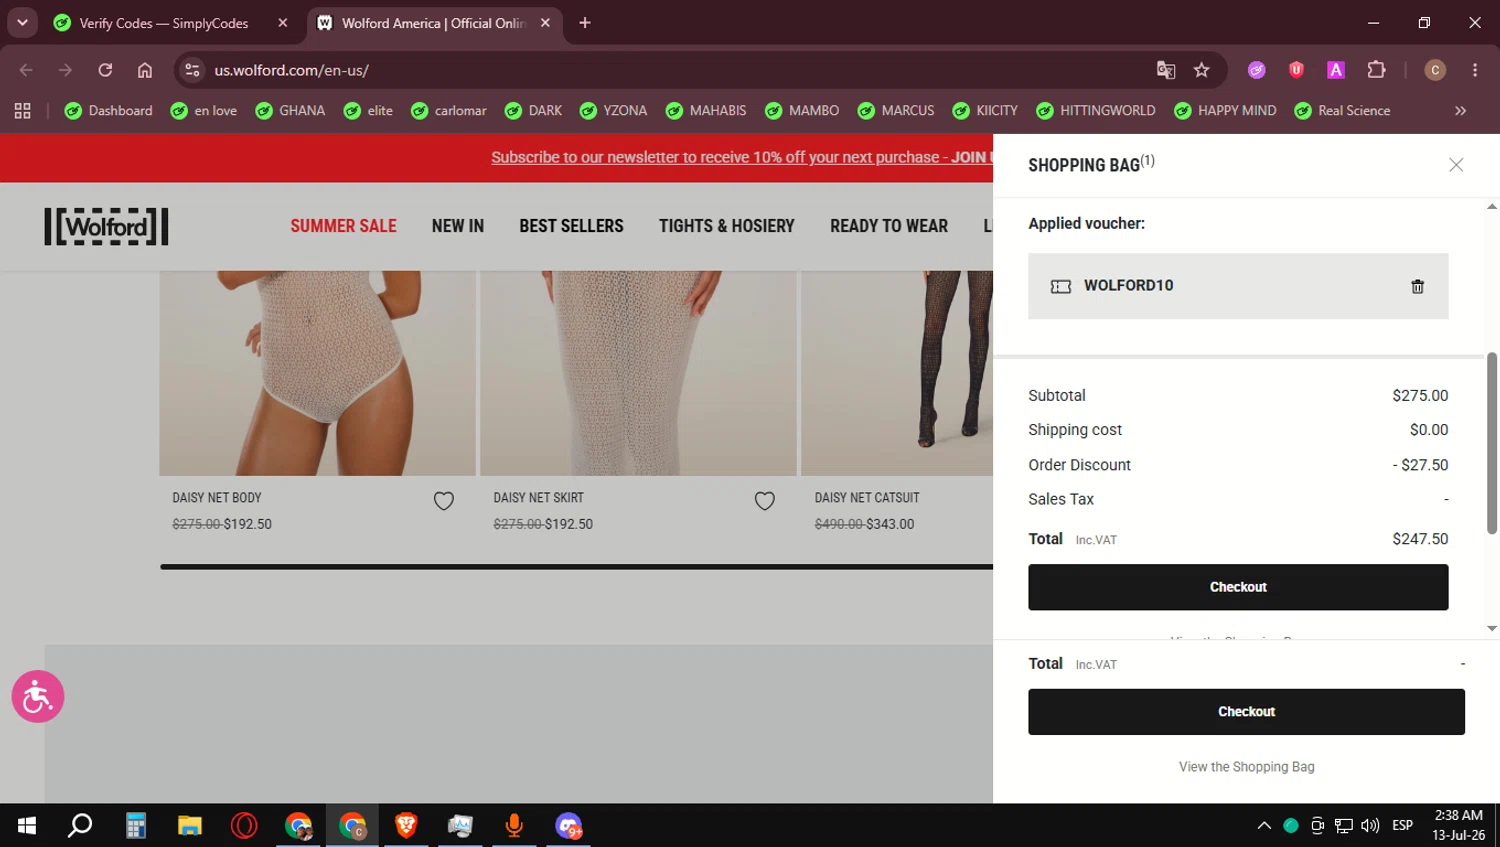Open the NEW IN menu

pyautogui.click(x=458, y=226)
